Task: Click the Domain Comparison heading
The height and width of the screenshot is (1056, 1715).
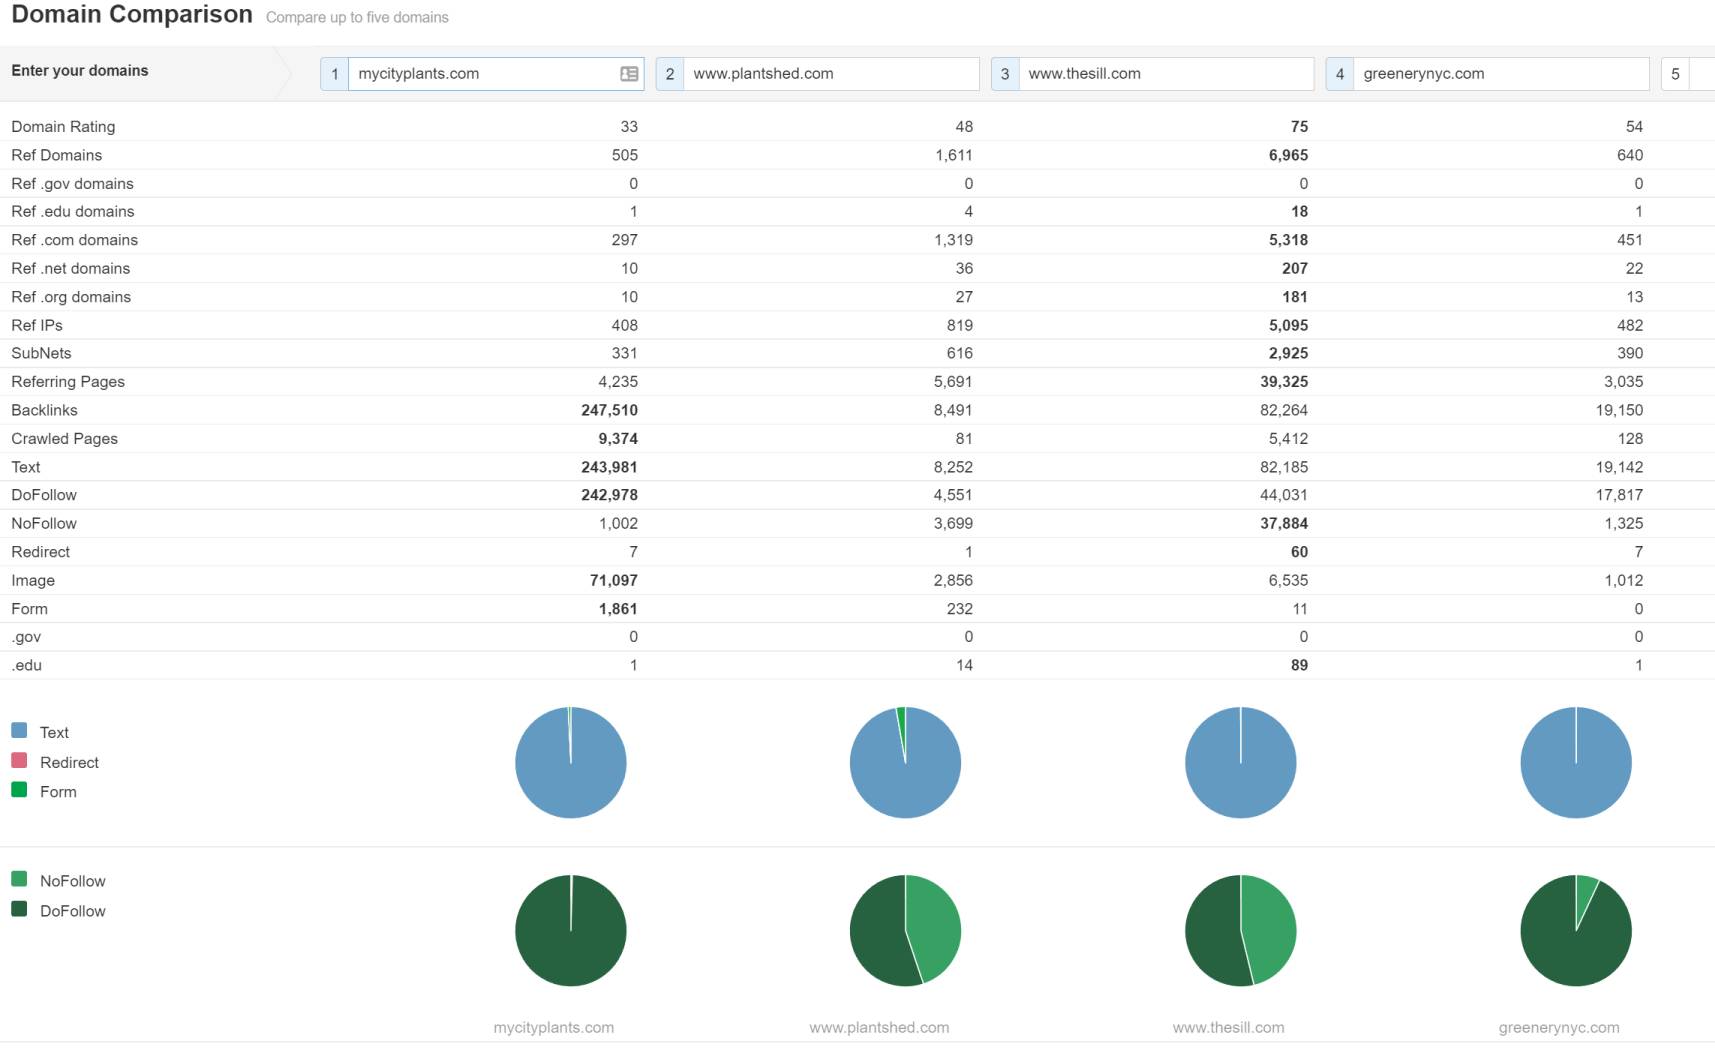Action: pyautogui.click(x=132, y=15)
